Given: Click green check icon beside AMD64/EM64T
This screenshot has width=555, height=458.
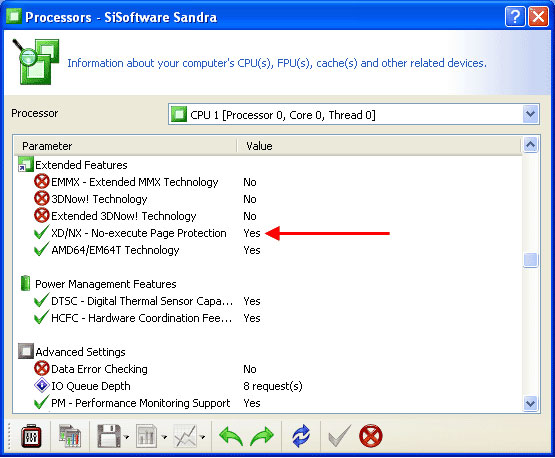Looking at the screenshot, I should click(41, 249).
